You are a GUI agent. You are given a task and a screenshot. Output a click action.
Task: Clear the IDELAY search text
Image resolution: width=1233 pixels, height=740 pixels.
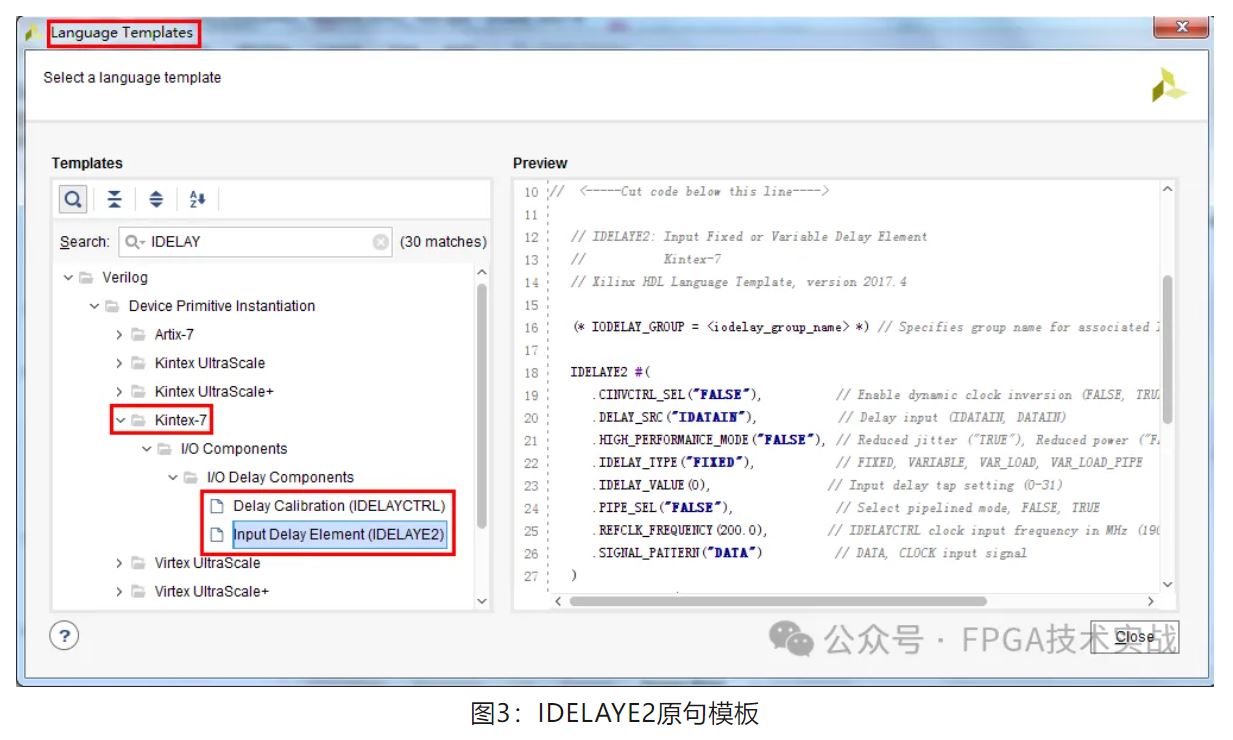coord(381,242)
